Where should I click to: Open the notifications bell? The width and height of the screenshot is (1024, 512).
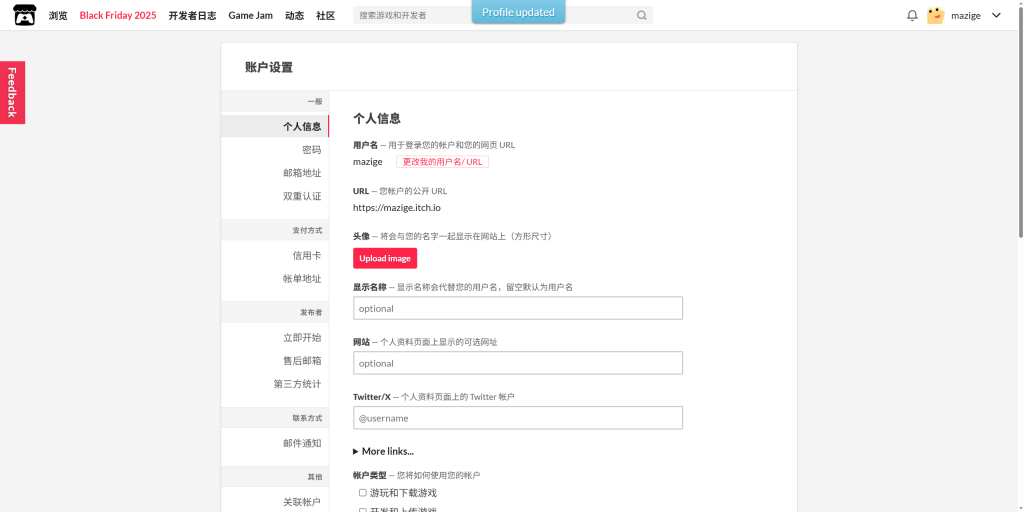[x=912, y=15]
